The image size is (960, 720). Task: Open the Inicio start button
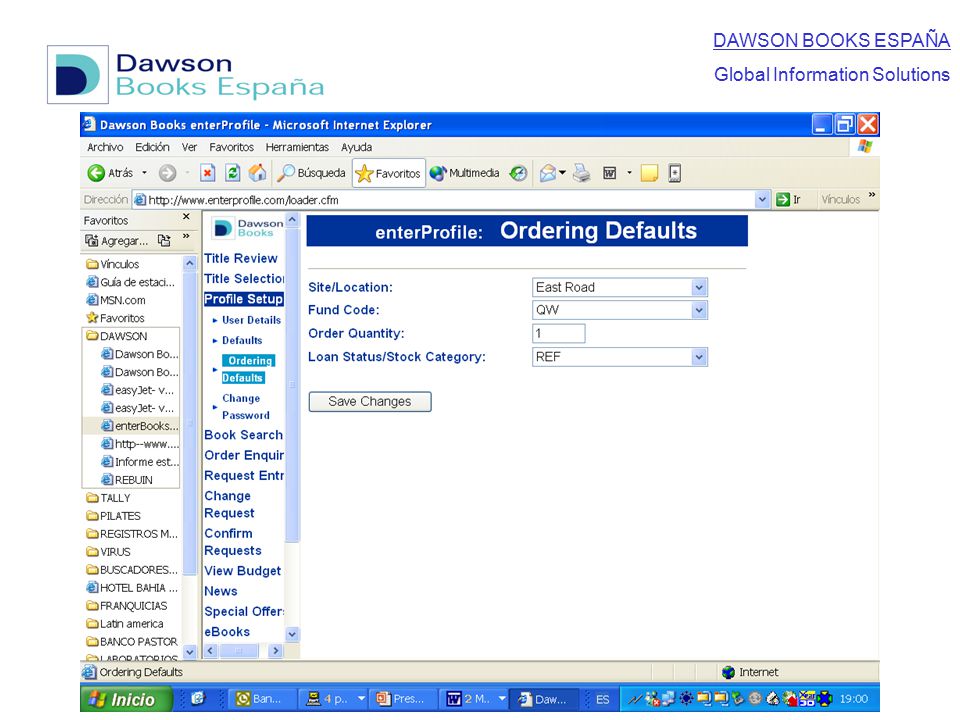pos(127,699)
